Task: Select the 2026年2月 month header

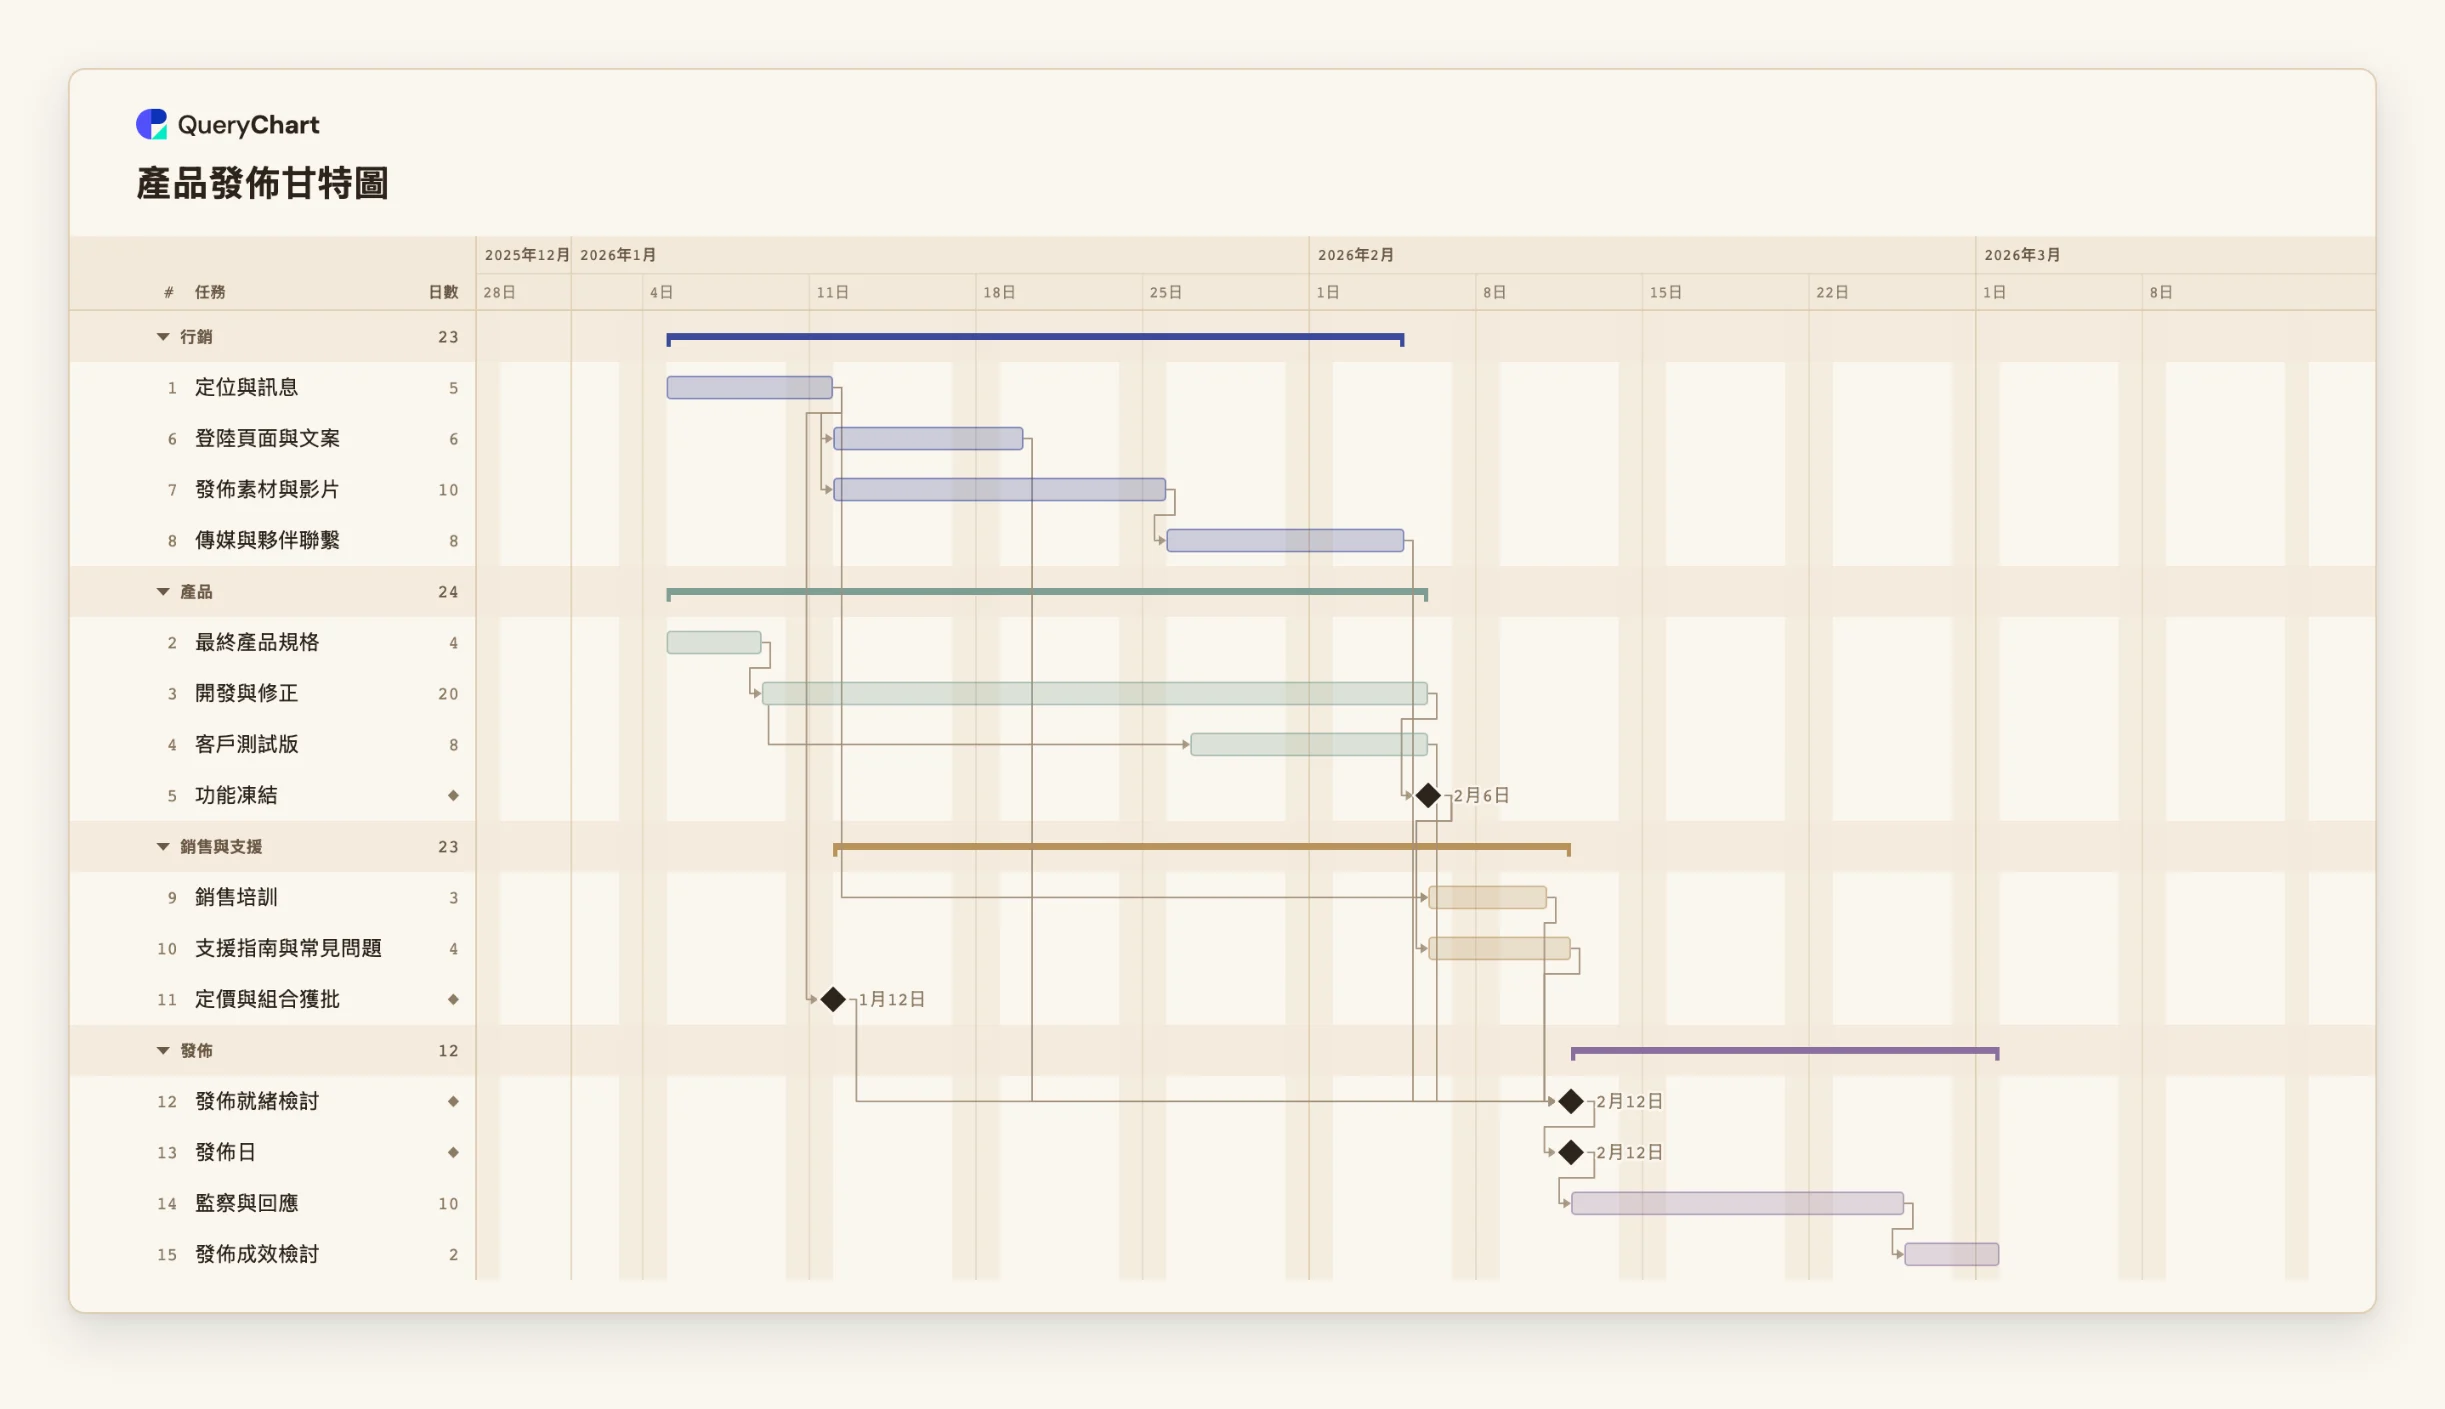Action: (x=1356, y=255)
